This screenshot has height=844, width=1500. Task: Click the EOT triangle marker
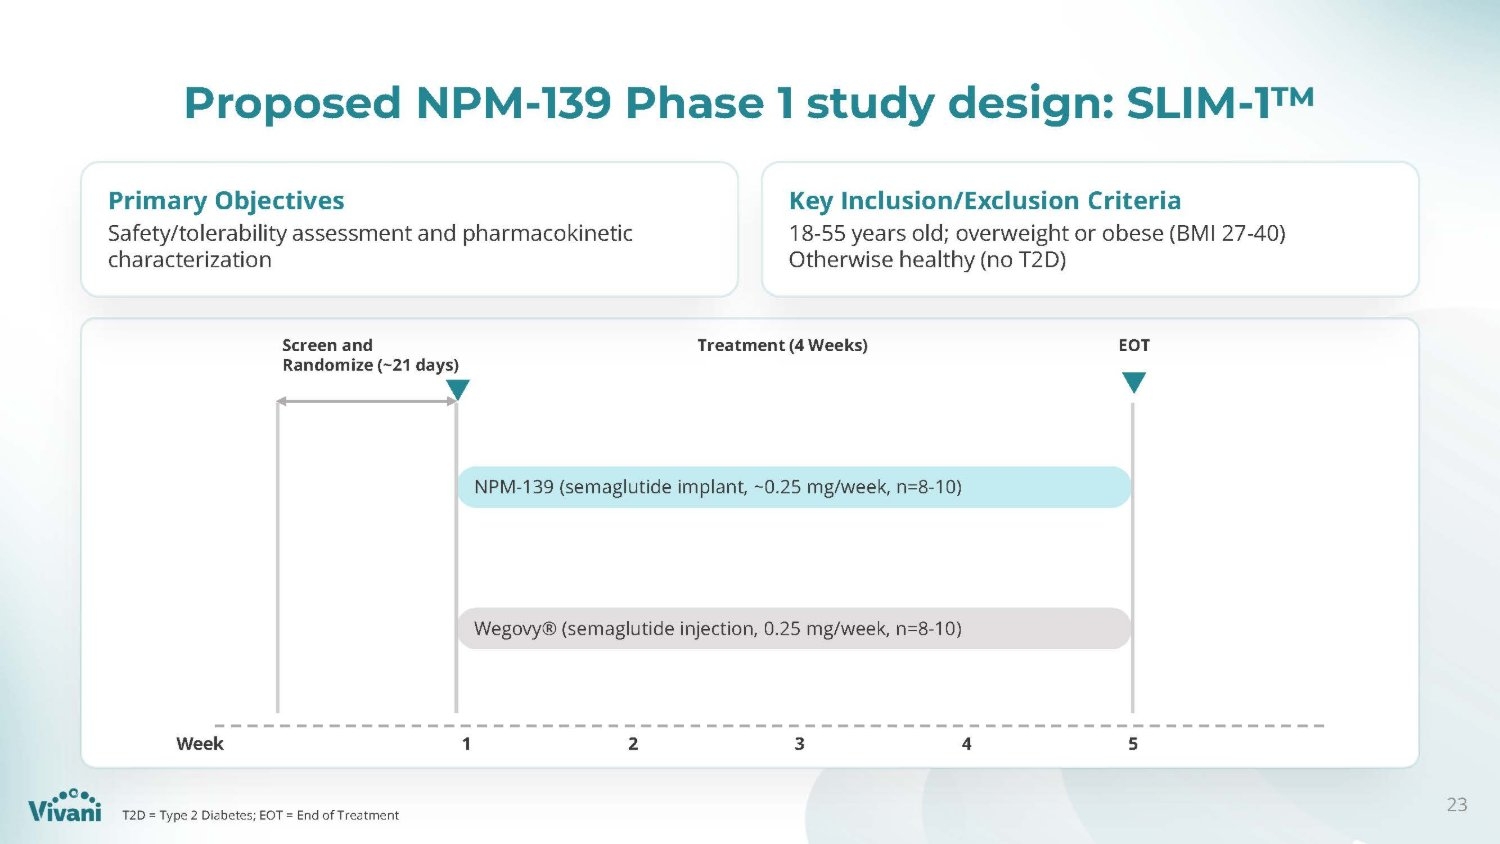point(1133,383)
